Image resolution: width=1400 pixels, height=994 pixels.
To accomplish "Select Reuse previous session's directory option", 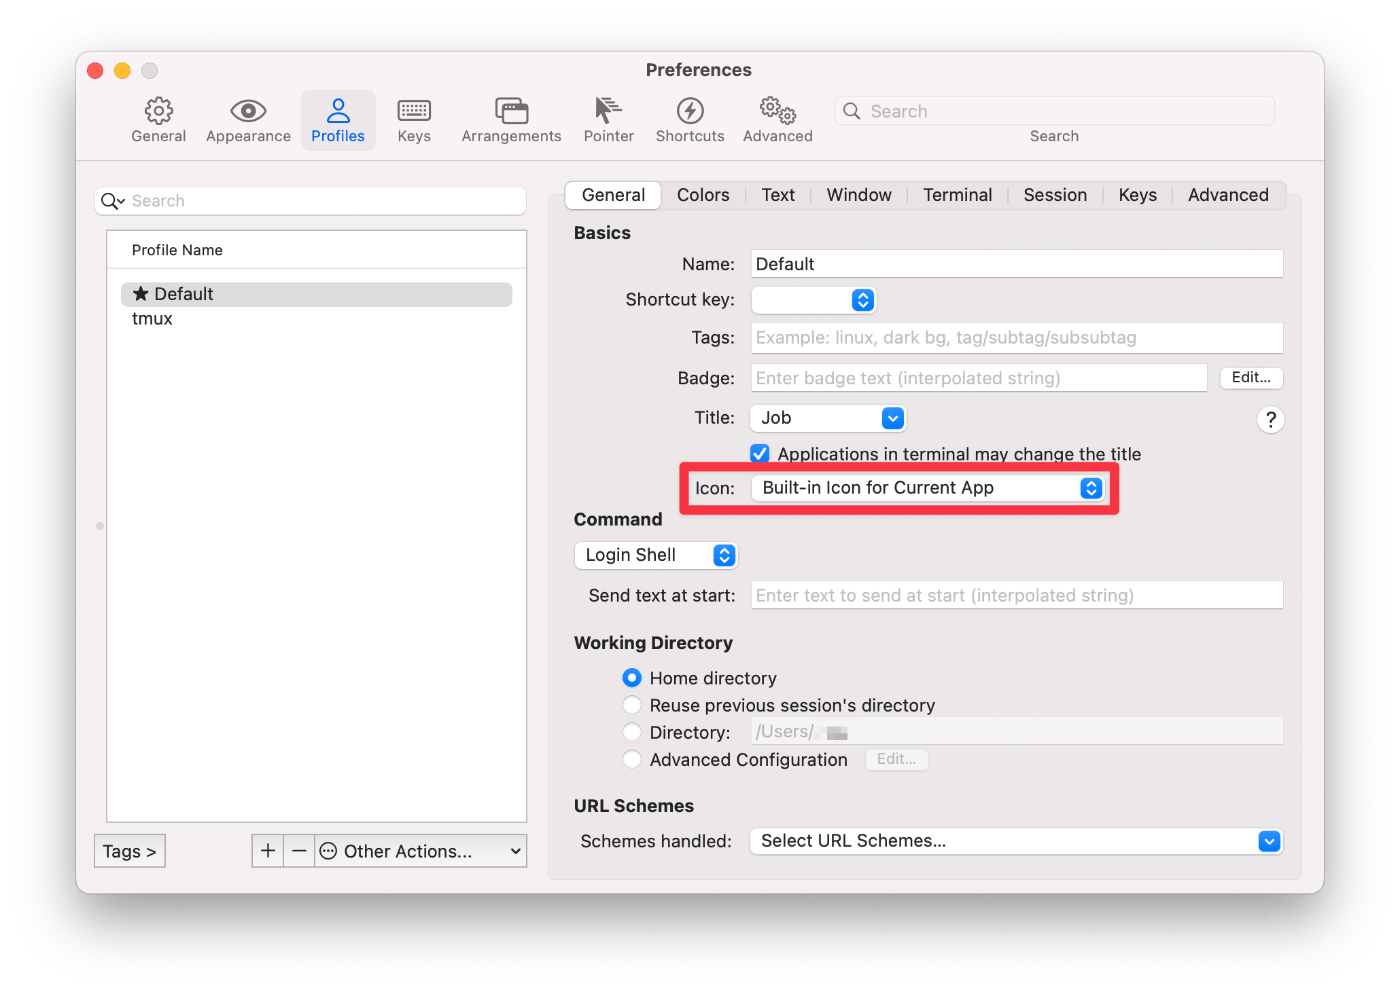I will 632,705.
